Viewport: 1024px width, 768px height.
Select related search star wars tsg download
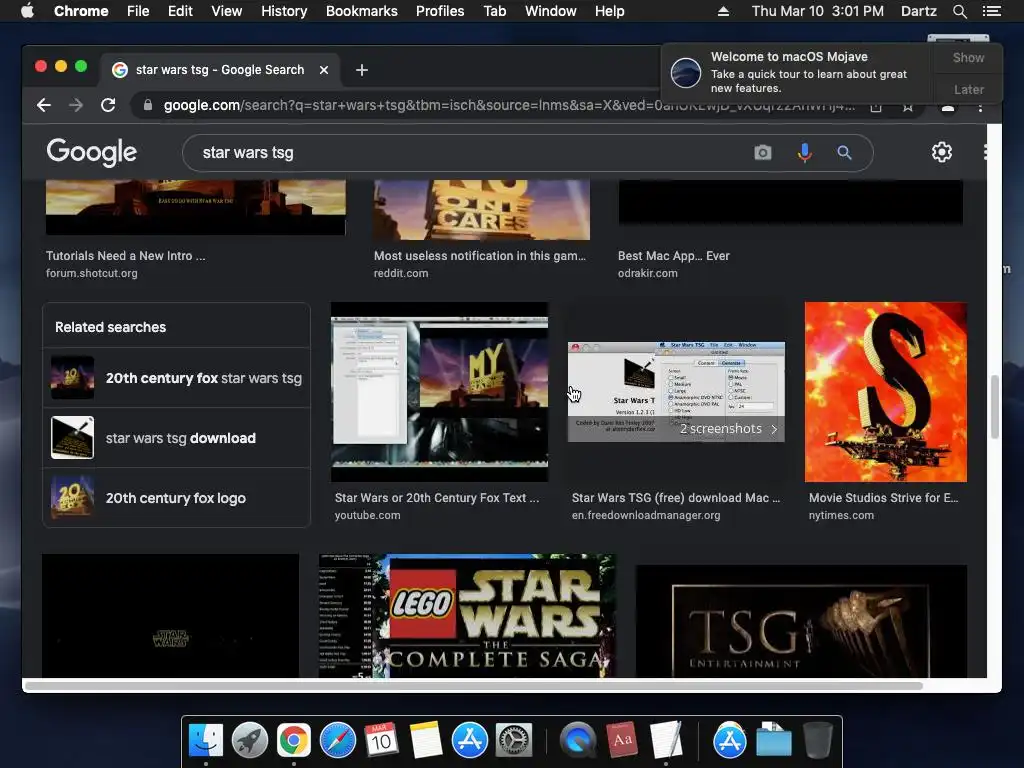[176, 438]
